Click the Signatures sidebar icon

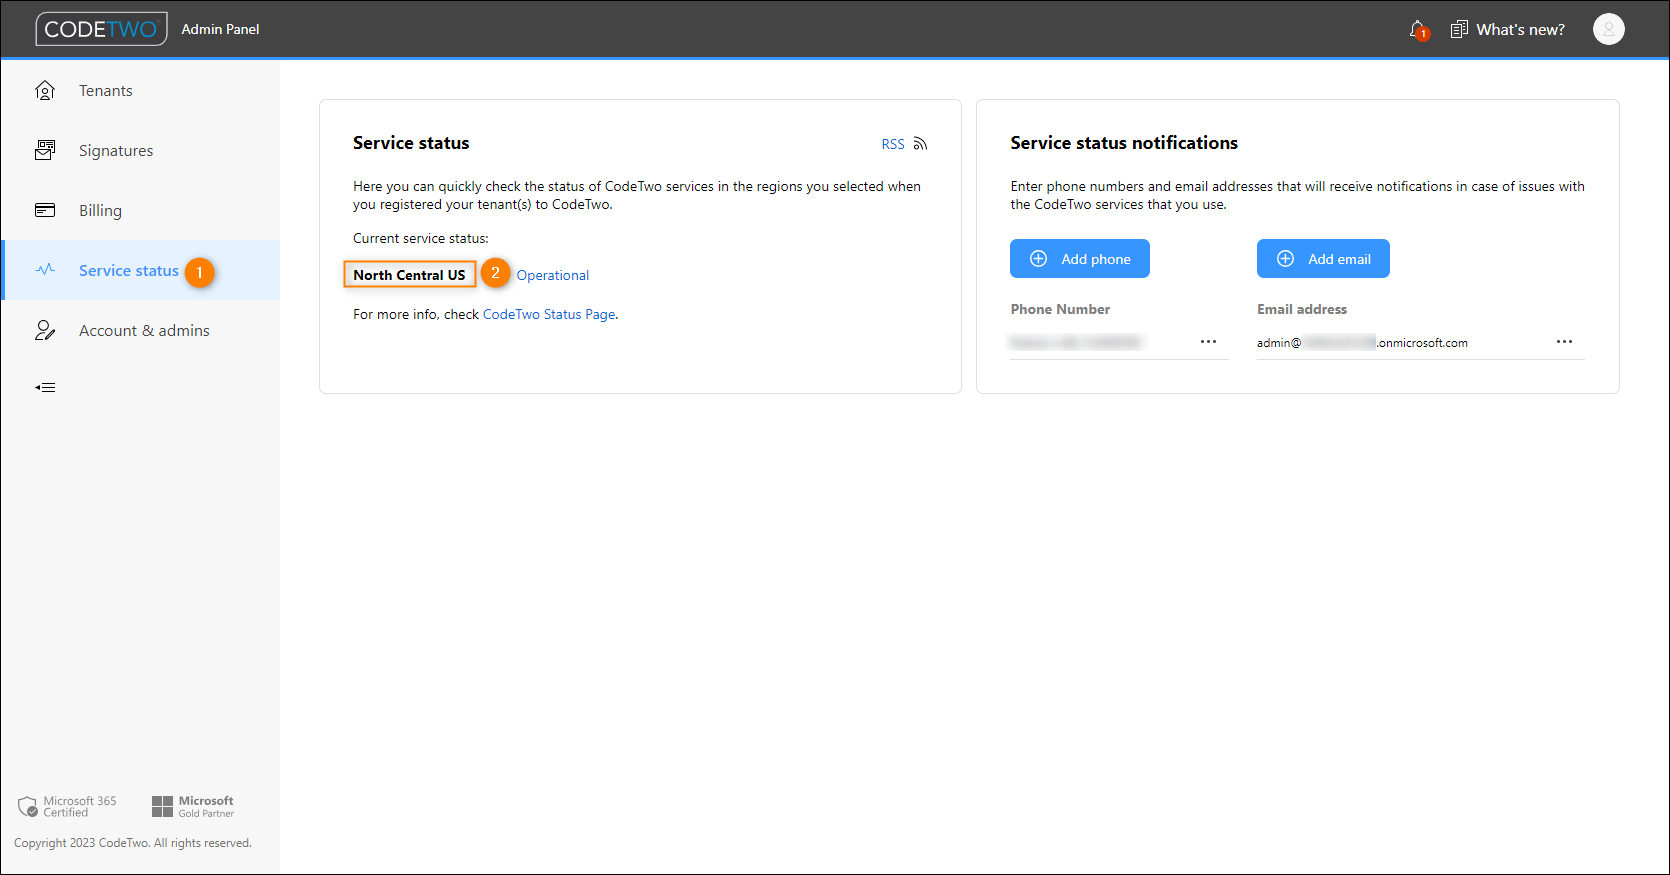click(45, 151)
